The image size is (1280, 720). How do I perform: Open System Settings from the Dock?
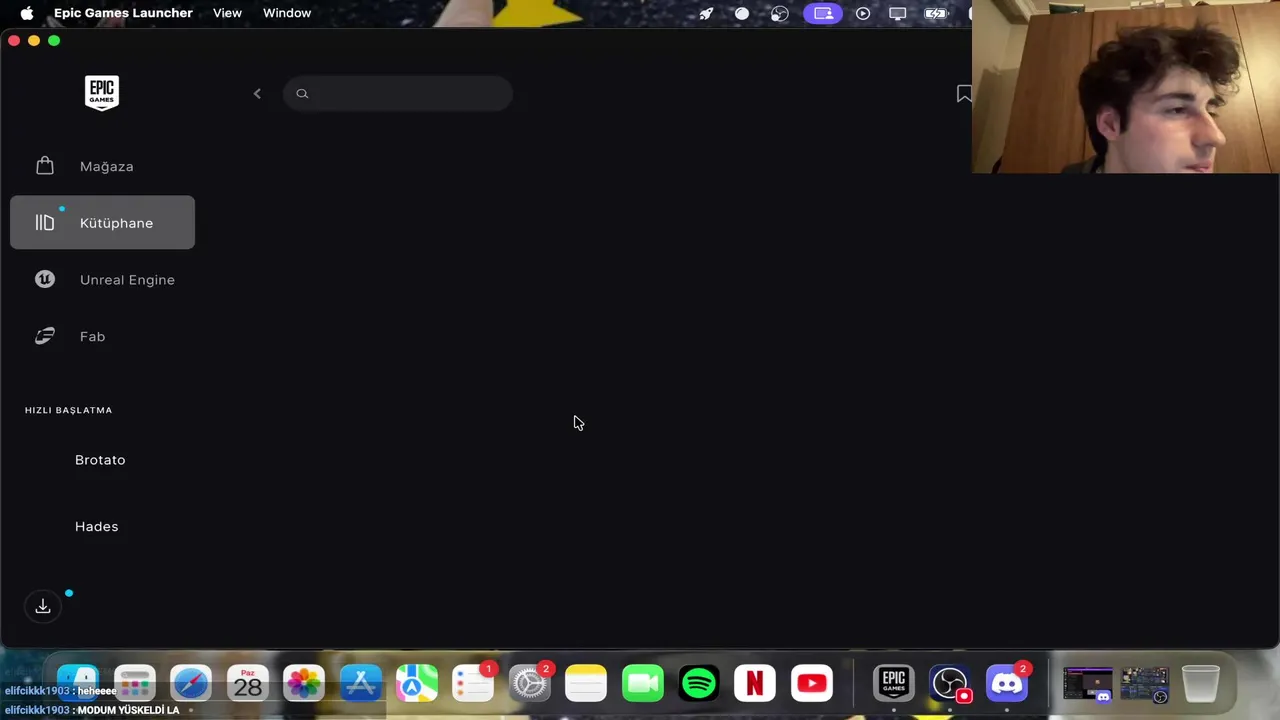click(530, 684)
